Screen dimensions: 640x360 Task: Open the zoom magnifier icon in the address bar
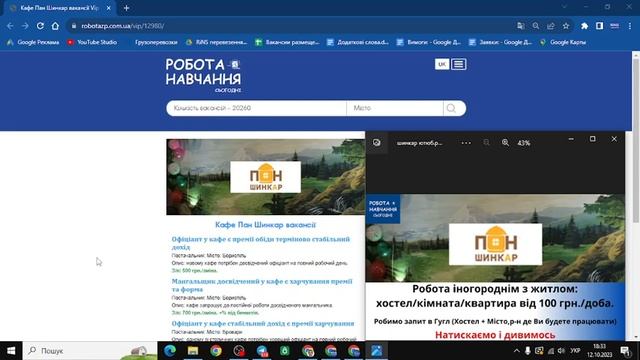(x=536, y=26)
